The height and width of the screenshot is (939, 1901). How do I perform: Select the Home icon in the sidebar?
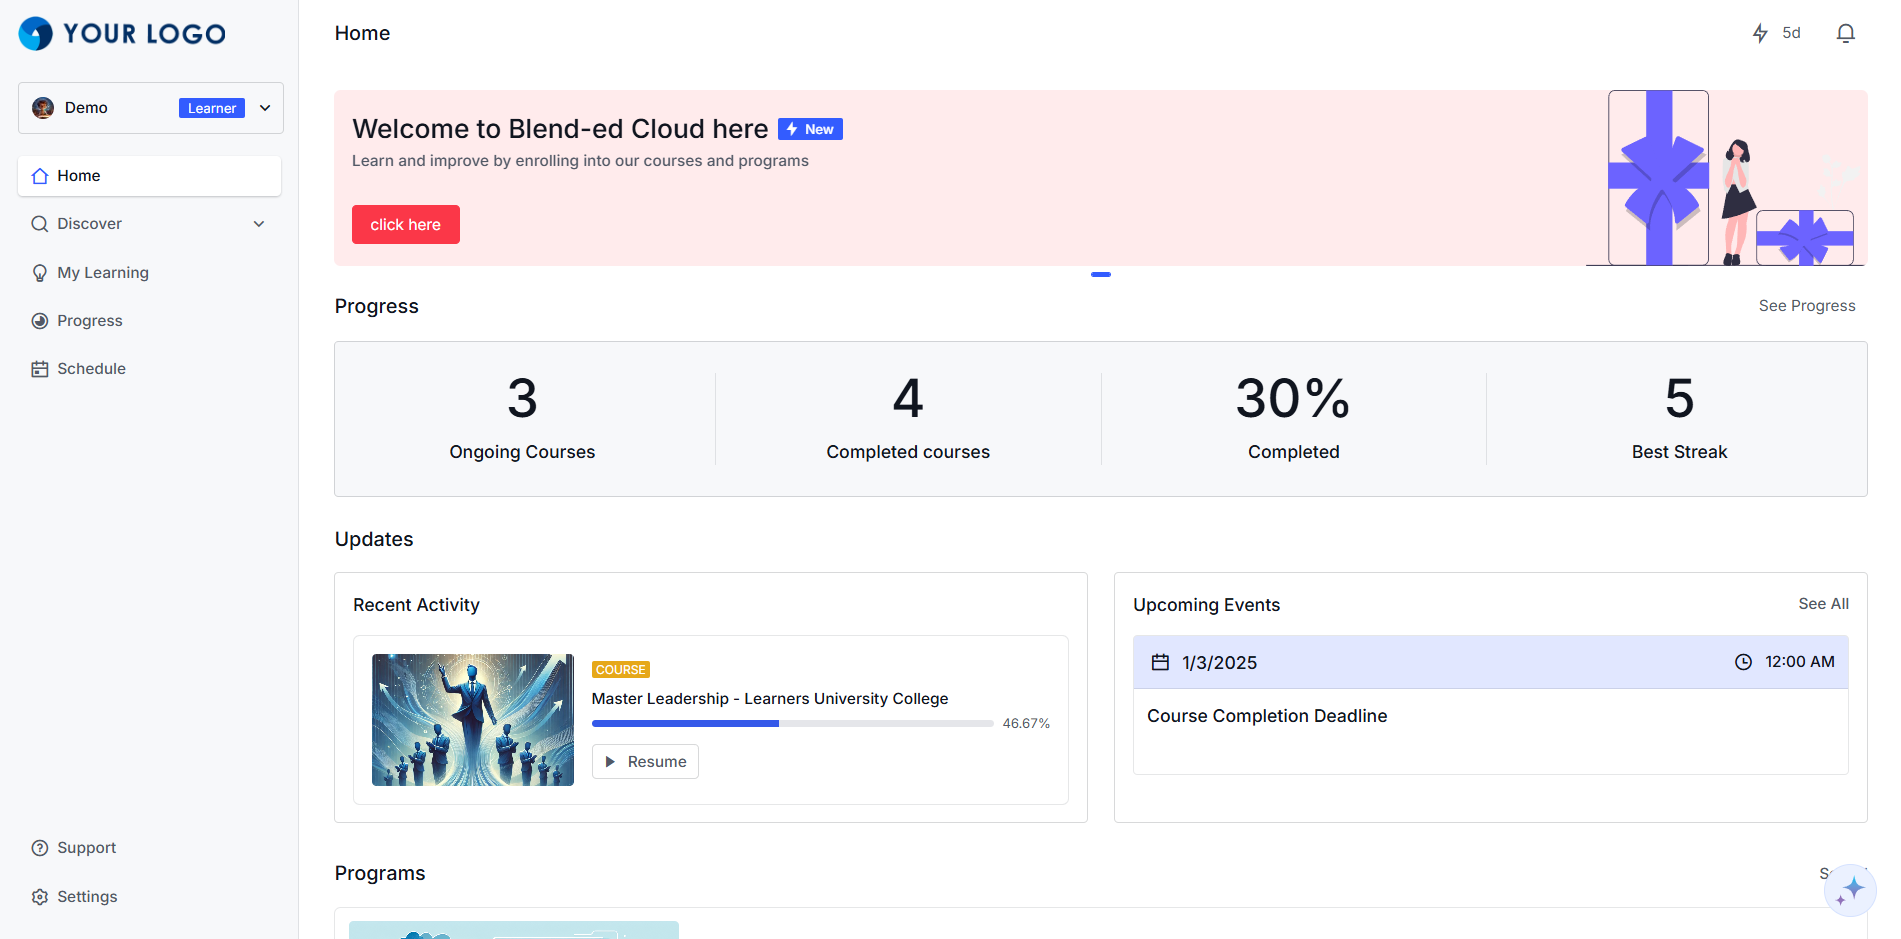pyautogui.click(x=41, y=175)
